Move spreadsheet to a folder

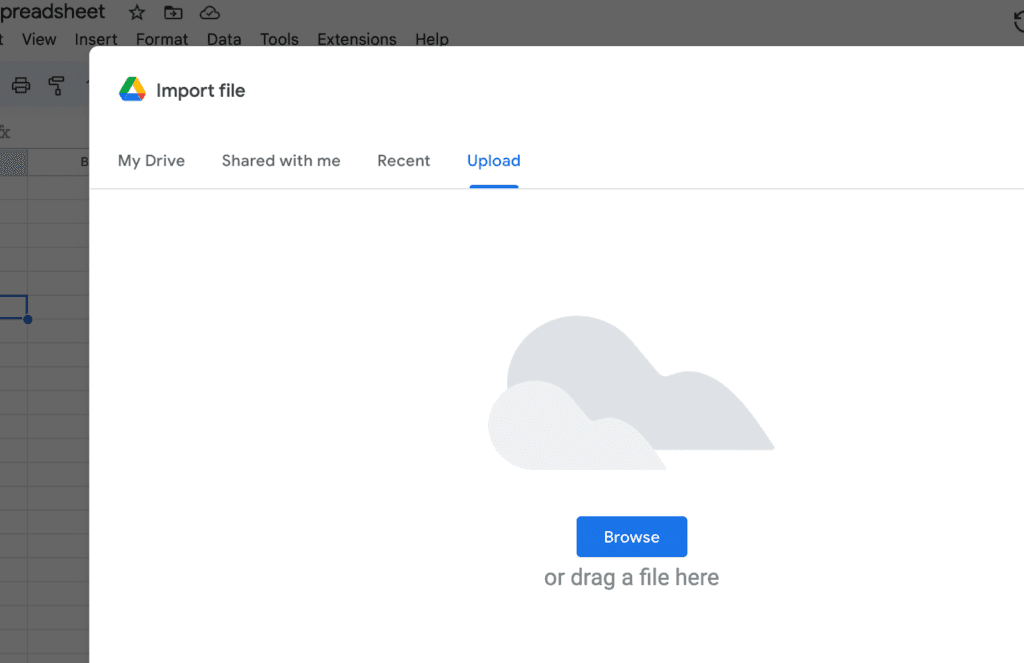pyautogui.click(x=173, y=12)
